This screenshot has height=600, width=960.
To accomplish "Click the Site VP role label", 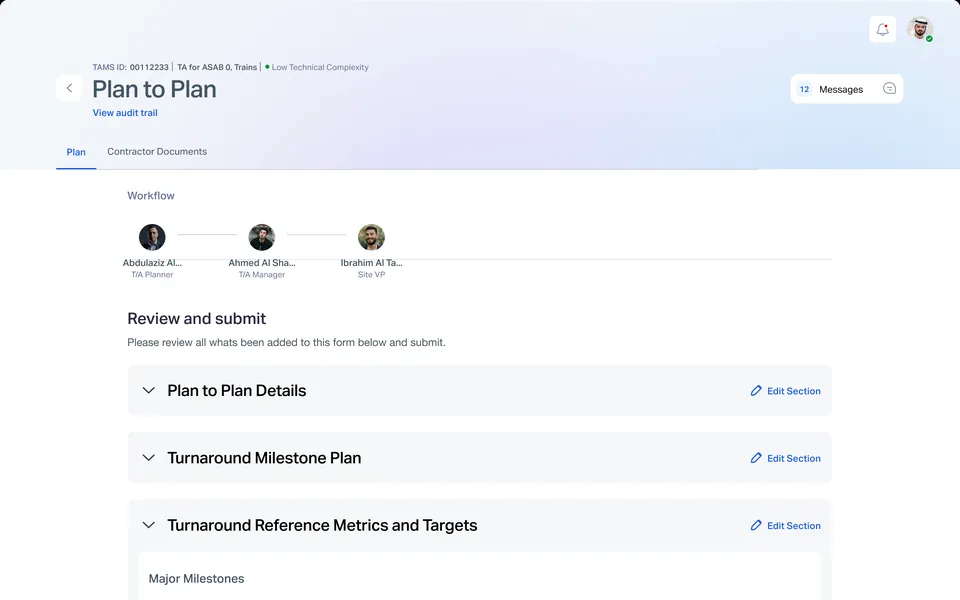I will 371,275.
